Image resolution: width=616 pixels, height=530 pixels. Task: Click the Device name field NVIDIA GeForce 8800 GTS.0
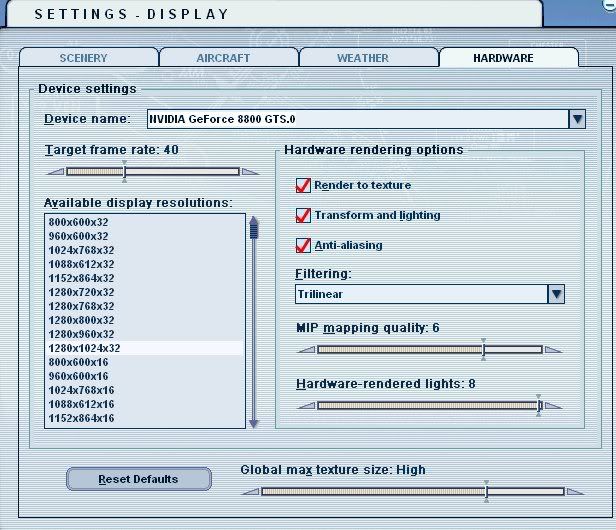coord(358,119)
